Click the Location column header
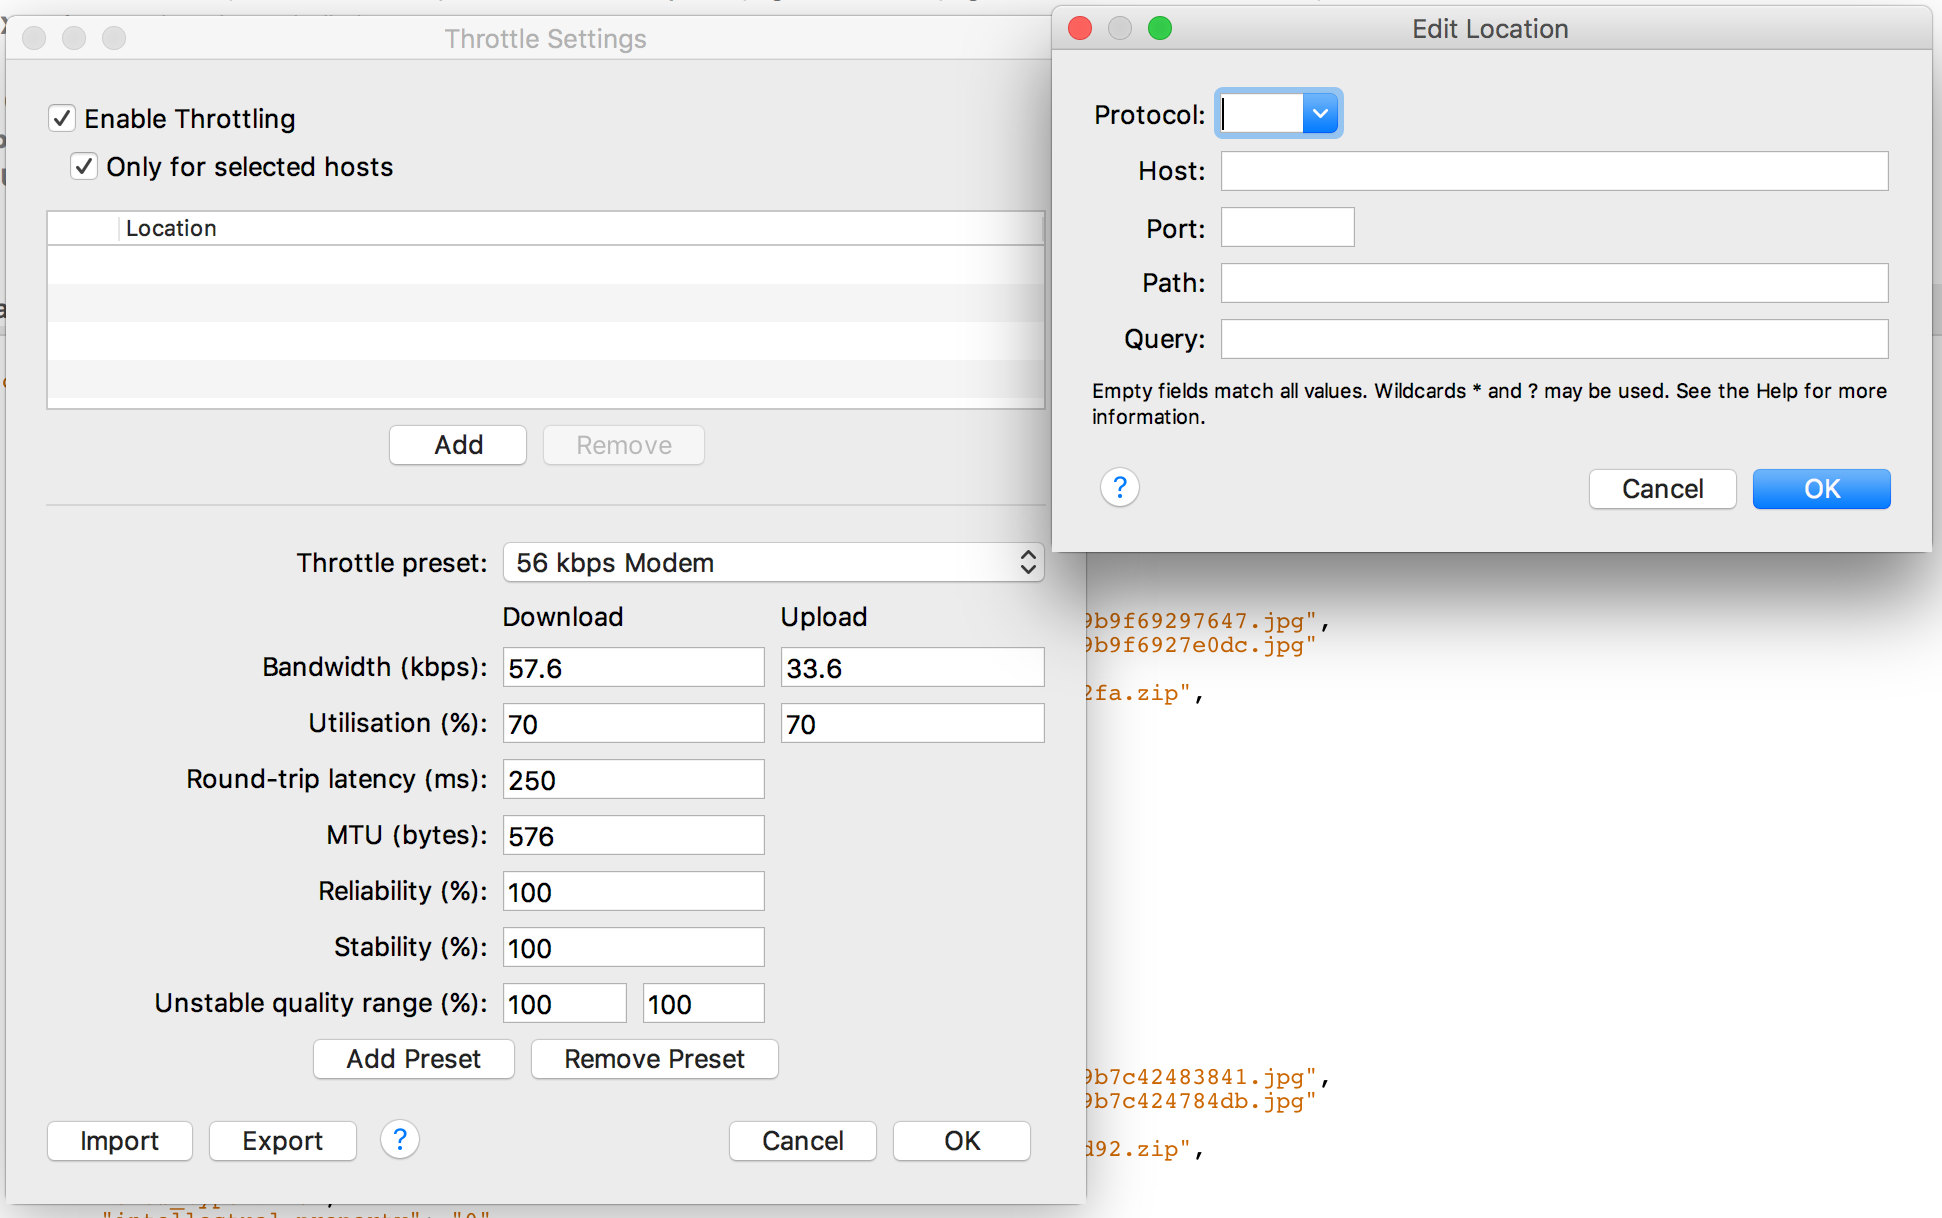Screen dimensions: 1942x1218 (x=171, y=228)
